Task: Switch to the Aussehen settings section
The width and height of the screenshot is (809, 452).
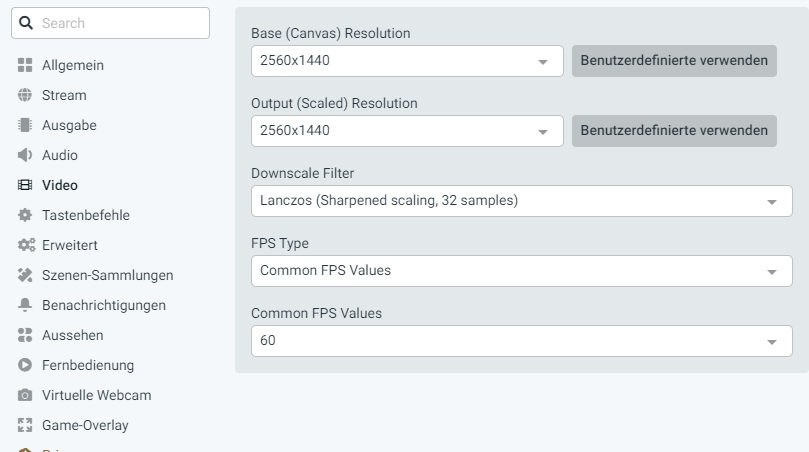Action: point(72,335)
